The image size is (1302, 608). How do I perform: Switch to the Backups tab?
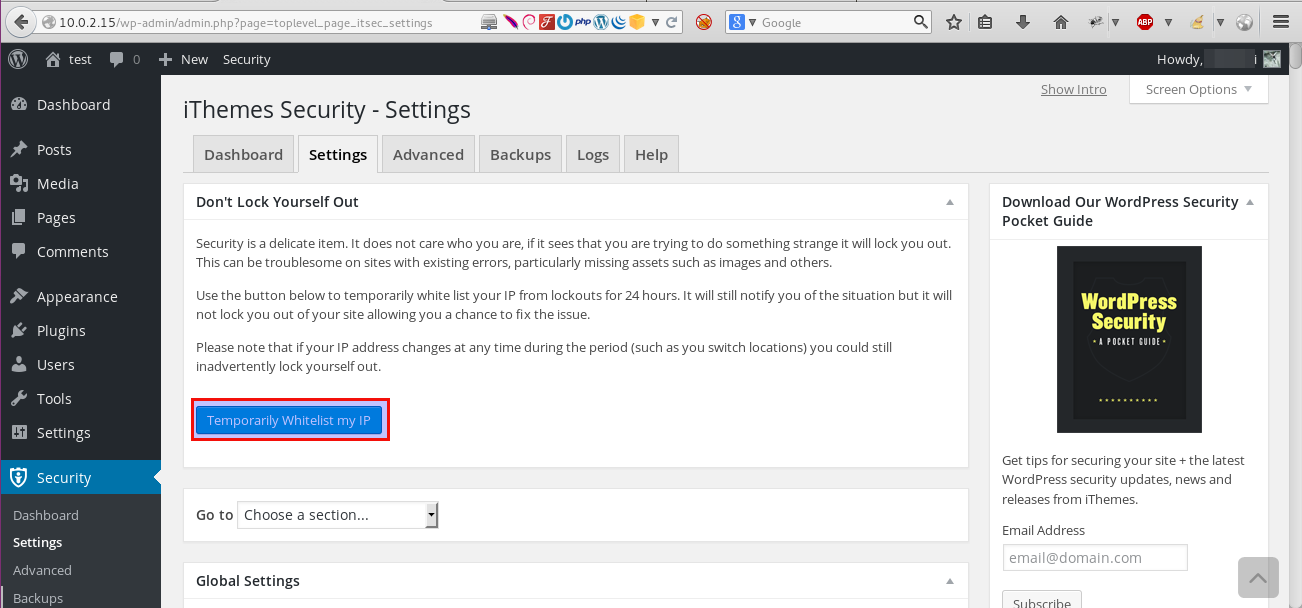520,155
